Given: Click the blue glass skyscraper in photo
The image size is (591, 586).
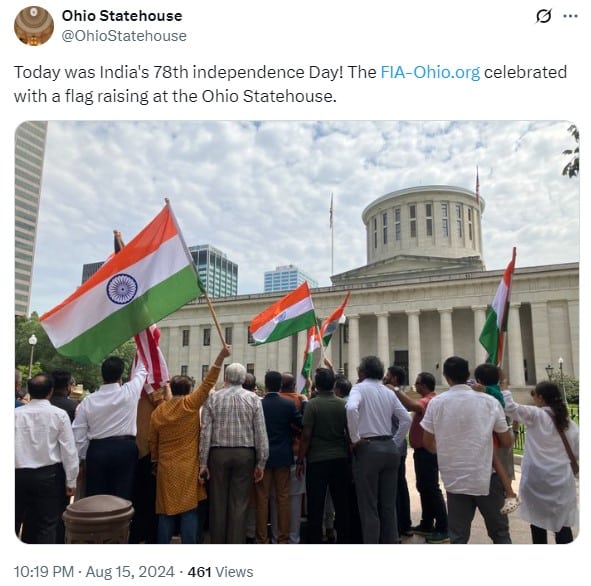Looking at the screenshot, I should click(x=214, y=271).
